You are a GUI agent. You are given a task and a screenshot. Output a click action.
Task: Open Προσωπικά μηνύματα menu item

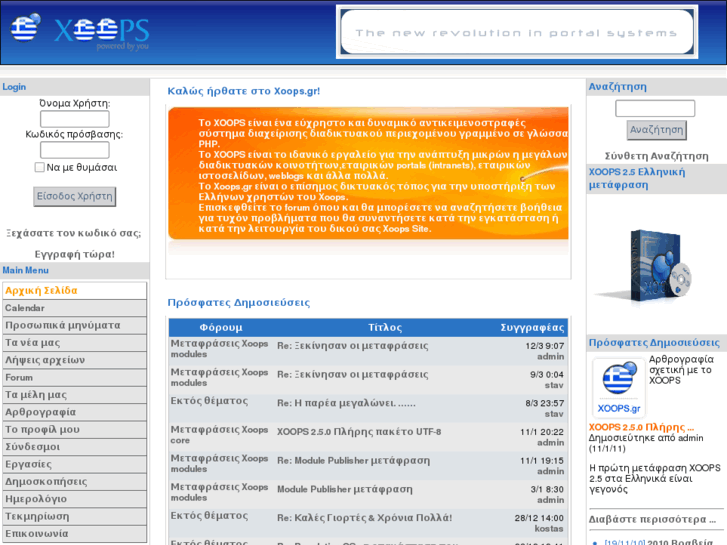(74, 325)
